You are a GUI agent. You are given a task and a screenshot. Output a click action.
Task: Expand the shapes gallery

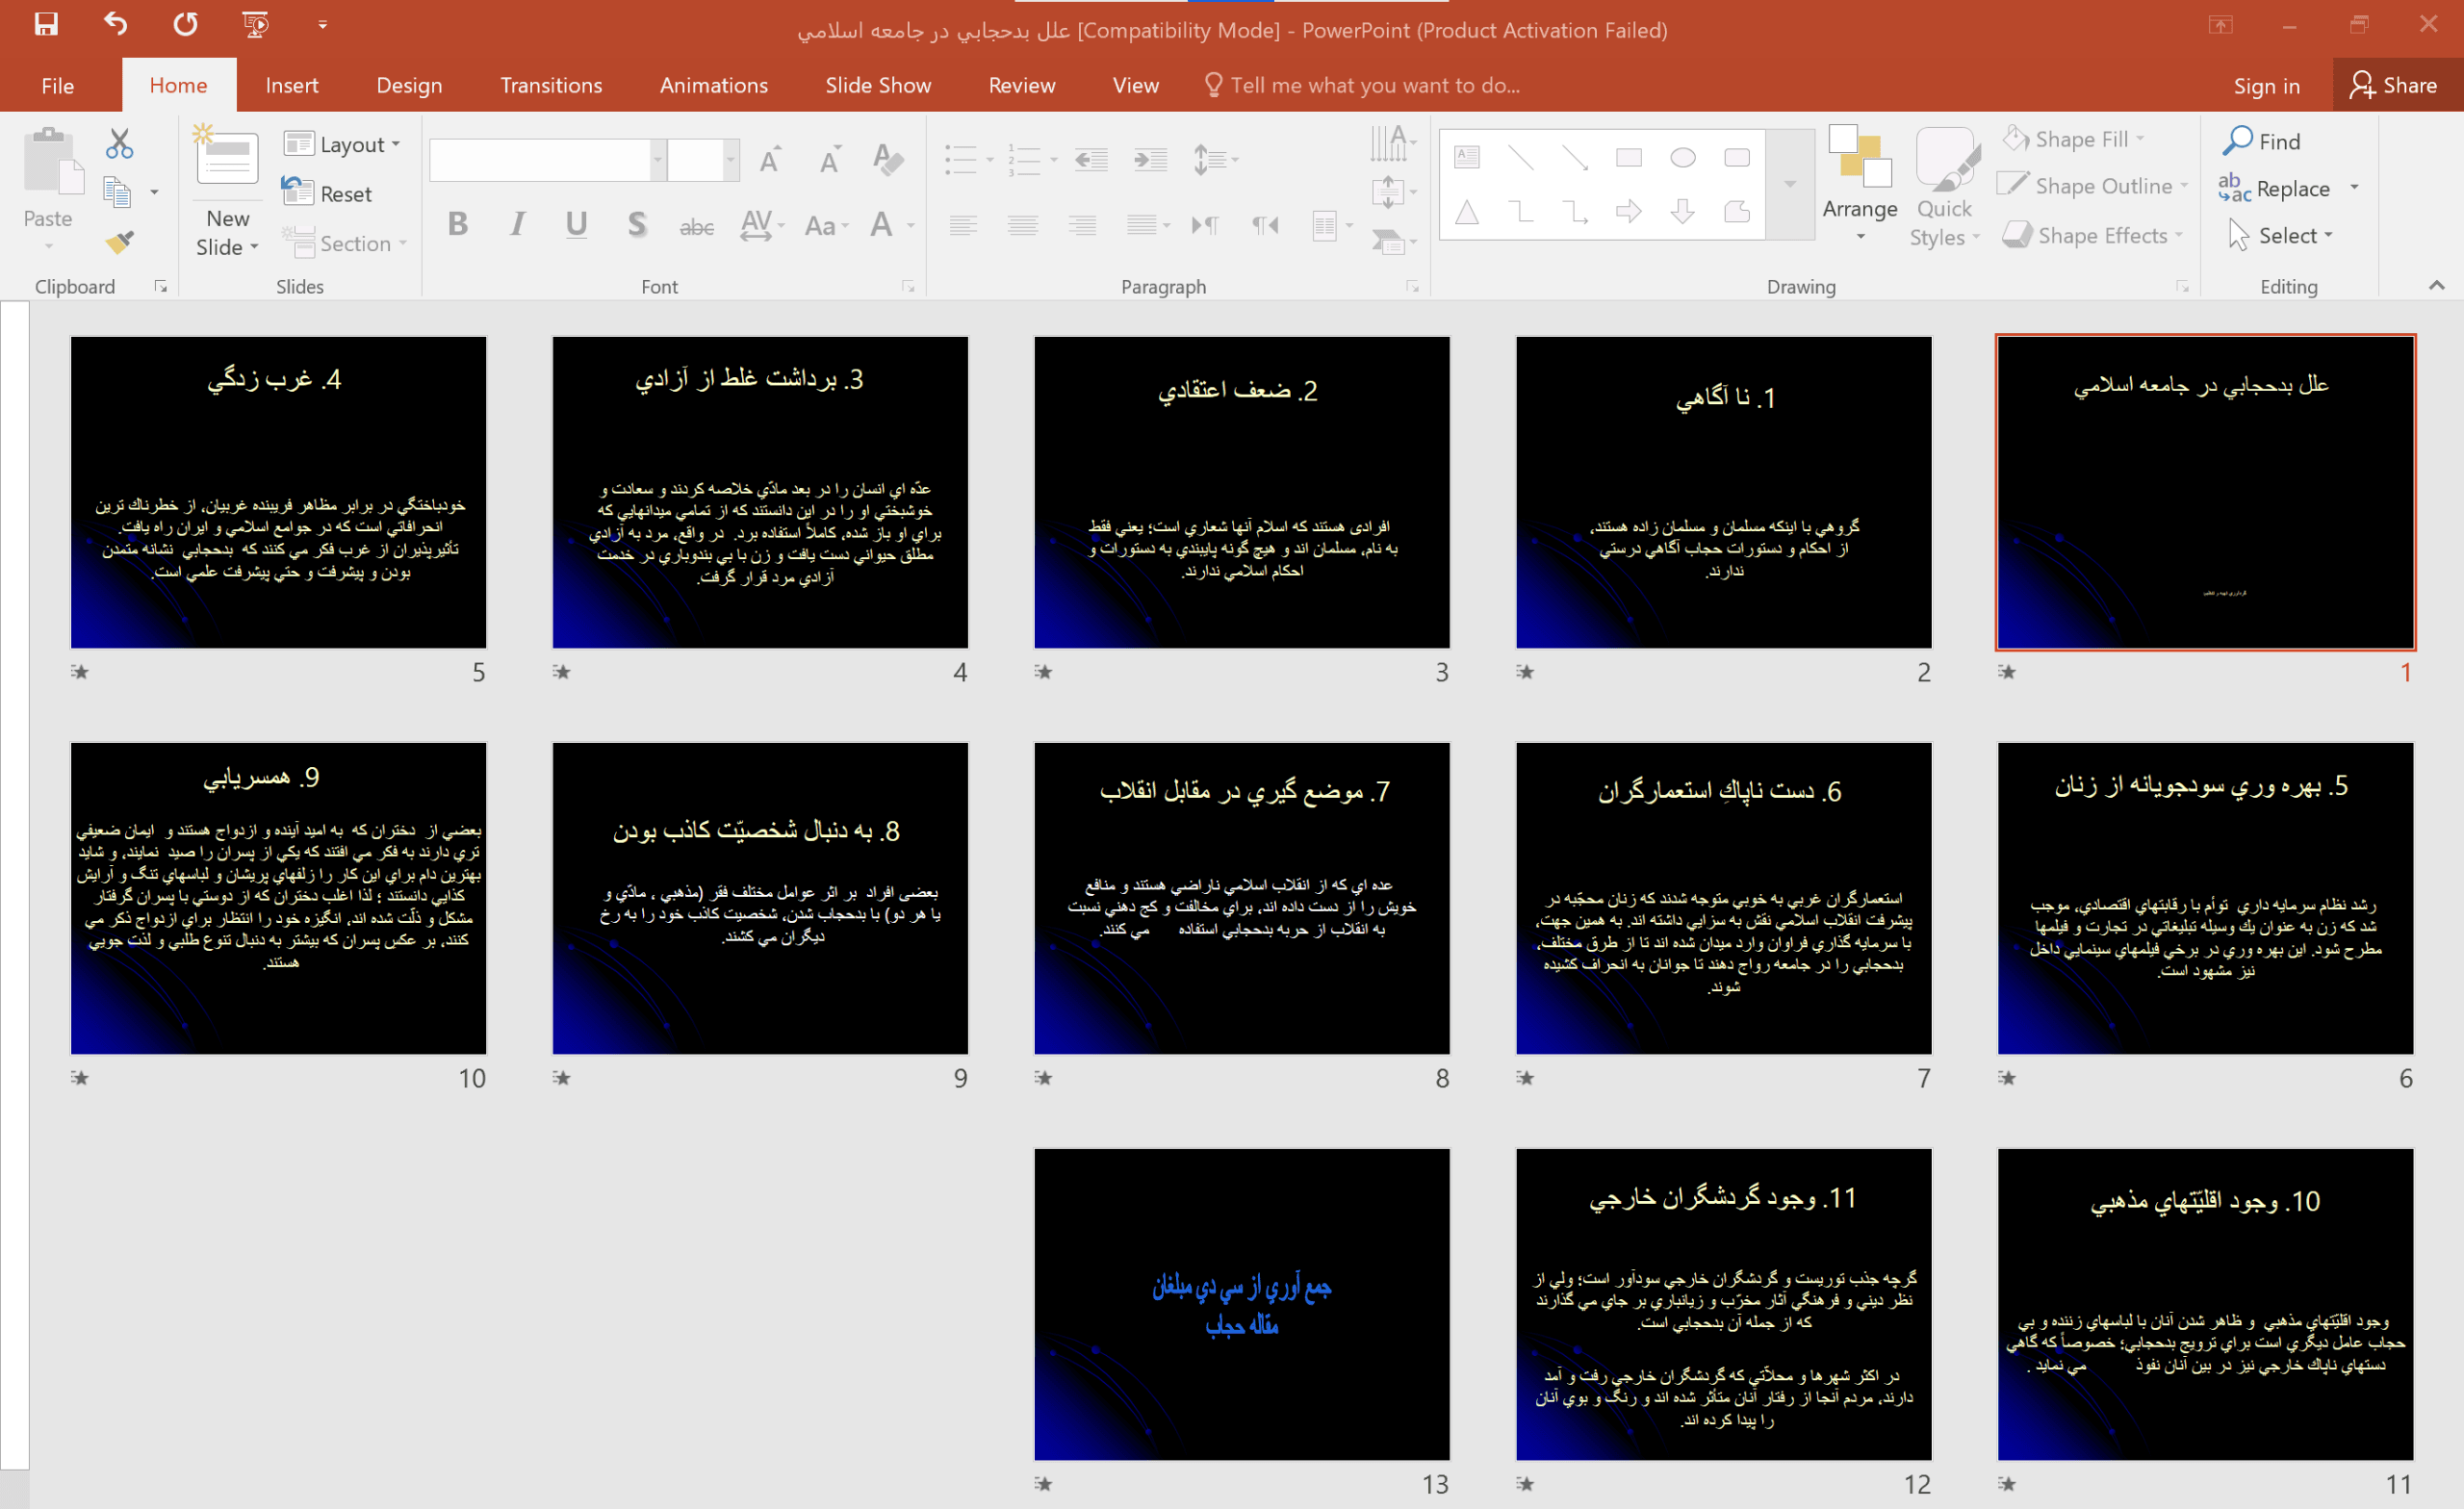coord(1790,184)
